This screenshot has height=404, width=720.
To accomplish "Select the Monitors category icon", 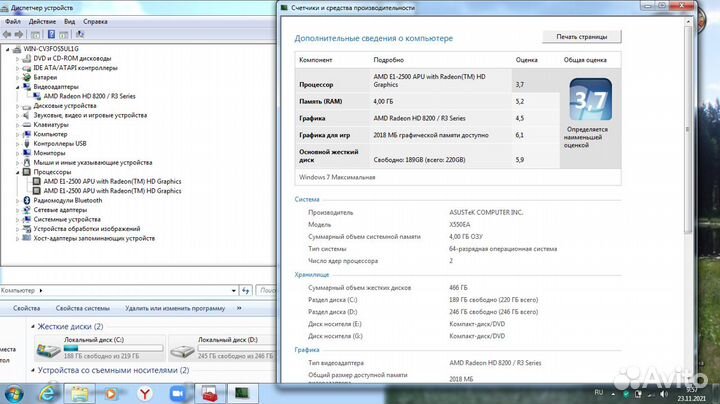I will (27, 153).
